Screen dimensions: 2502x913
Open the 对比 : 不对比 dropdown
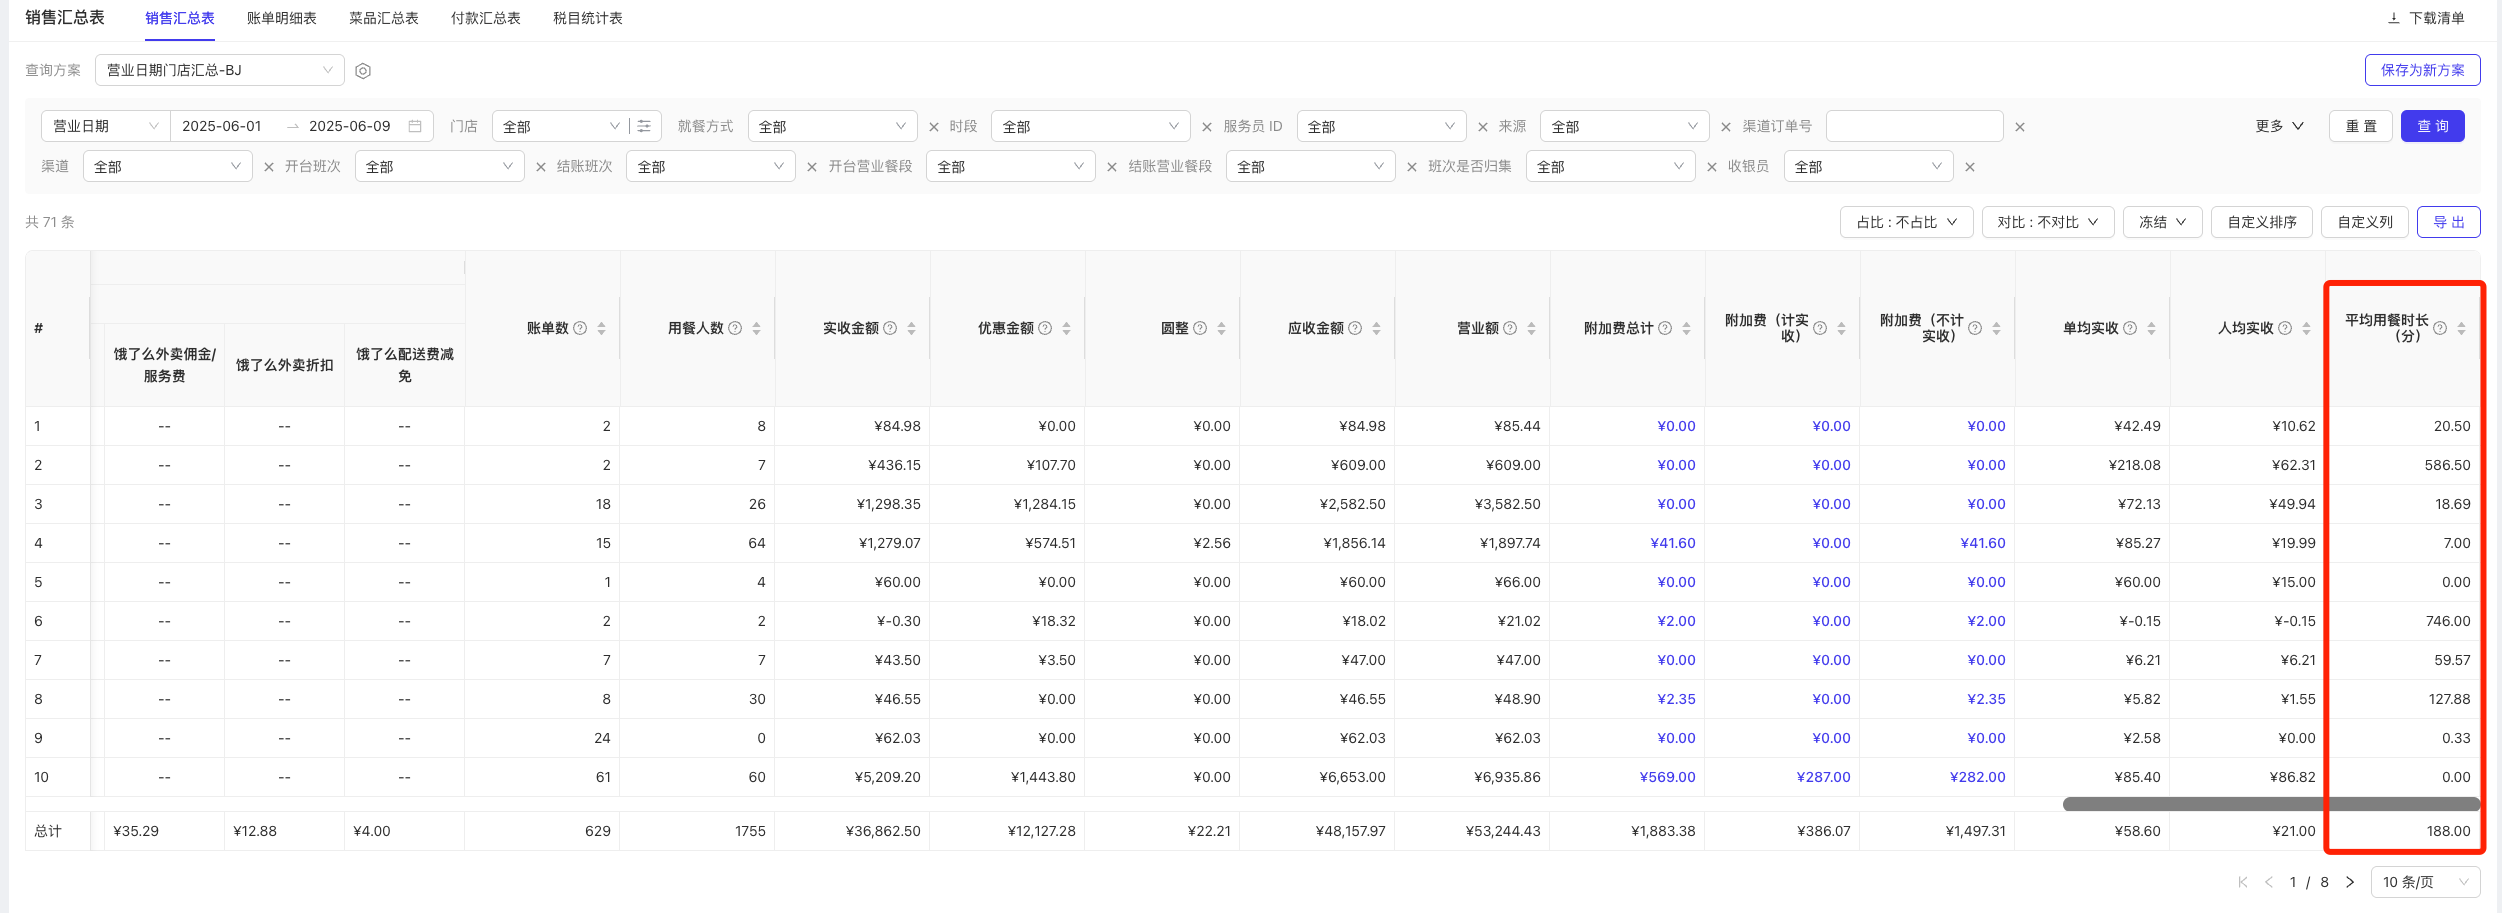pyautogui.click(x=2047, y=222)
